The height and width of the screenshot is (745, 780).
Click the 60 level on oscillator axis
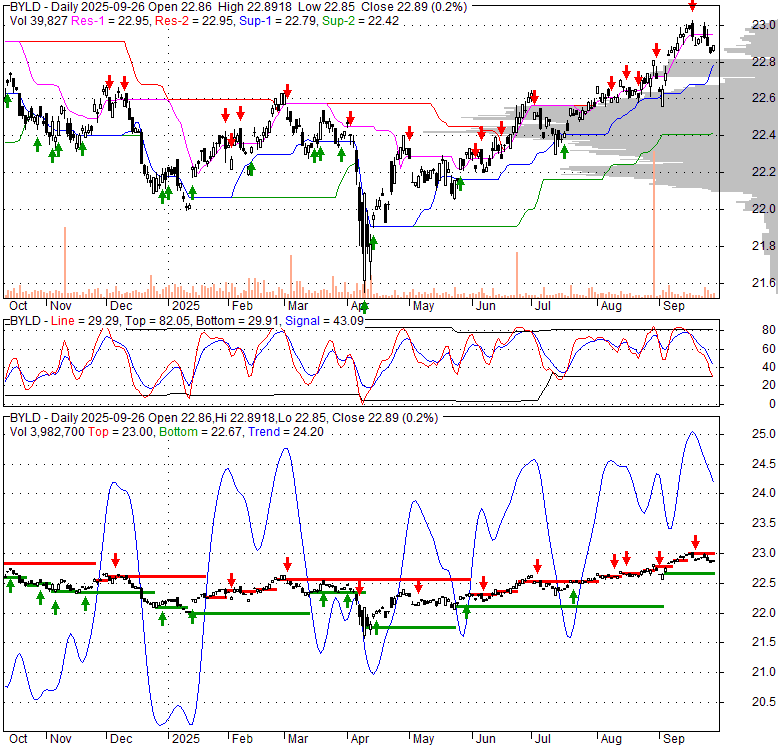(769, 349)
